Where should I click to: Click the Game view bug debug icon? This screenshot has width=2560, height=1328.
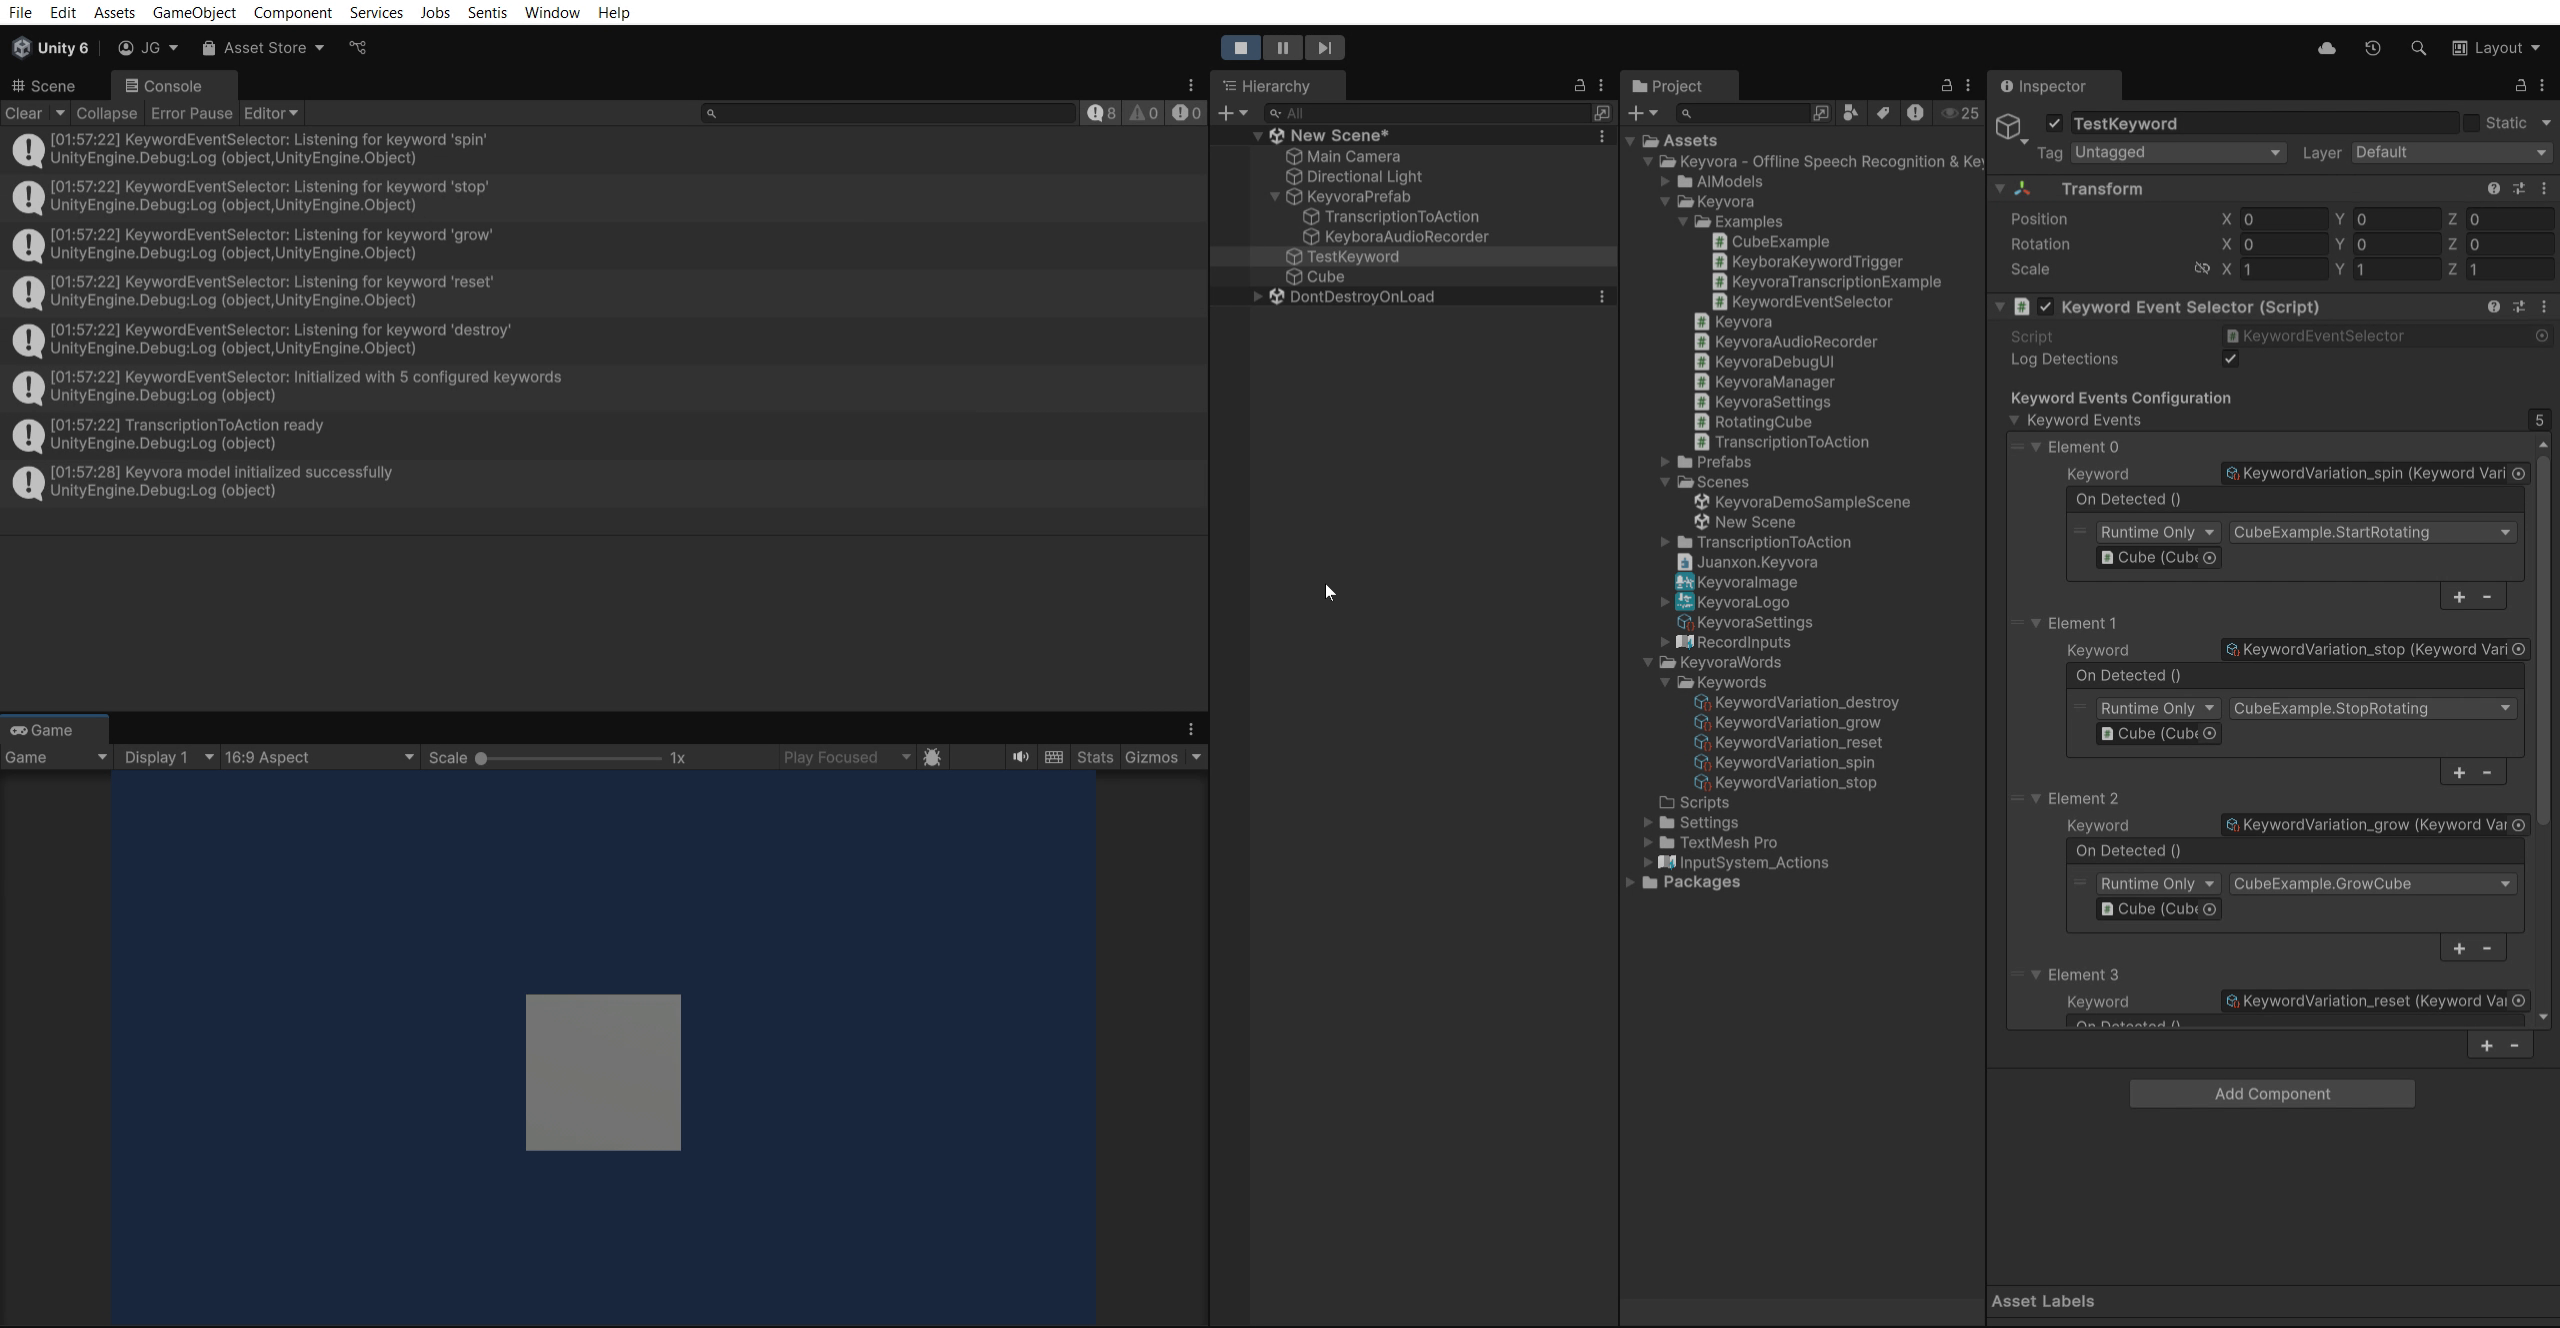point(932,758)
